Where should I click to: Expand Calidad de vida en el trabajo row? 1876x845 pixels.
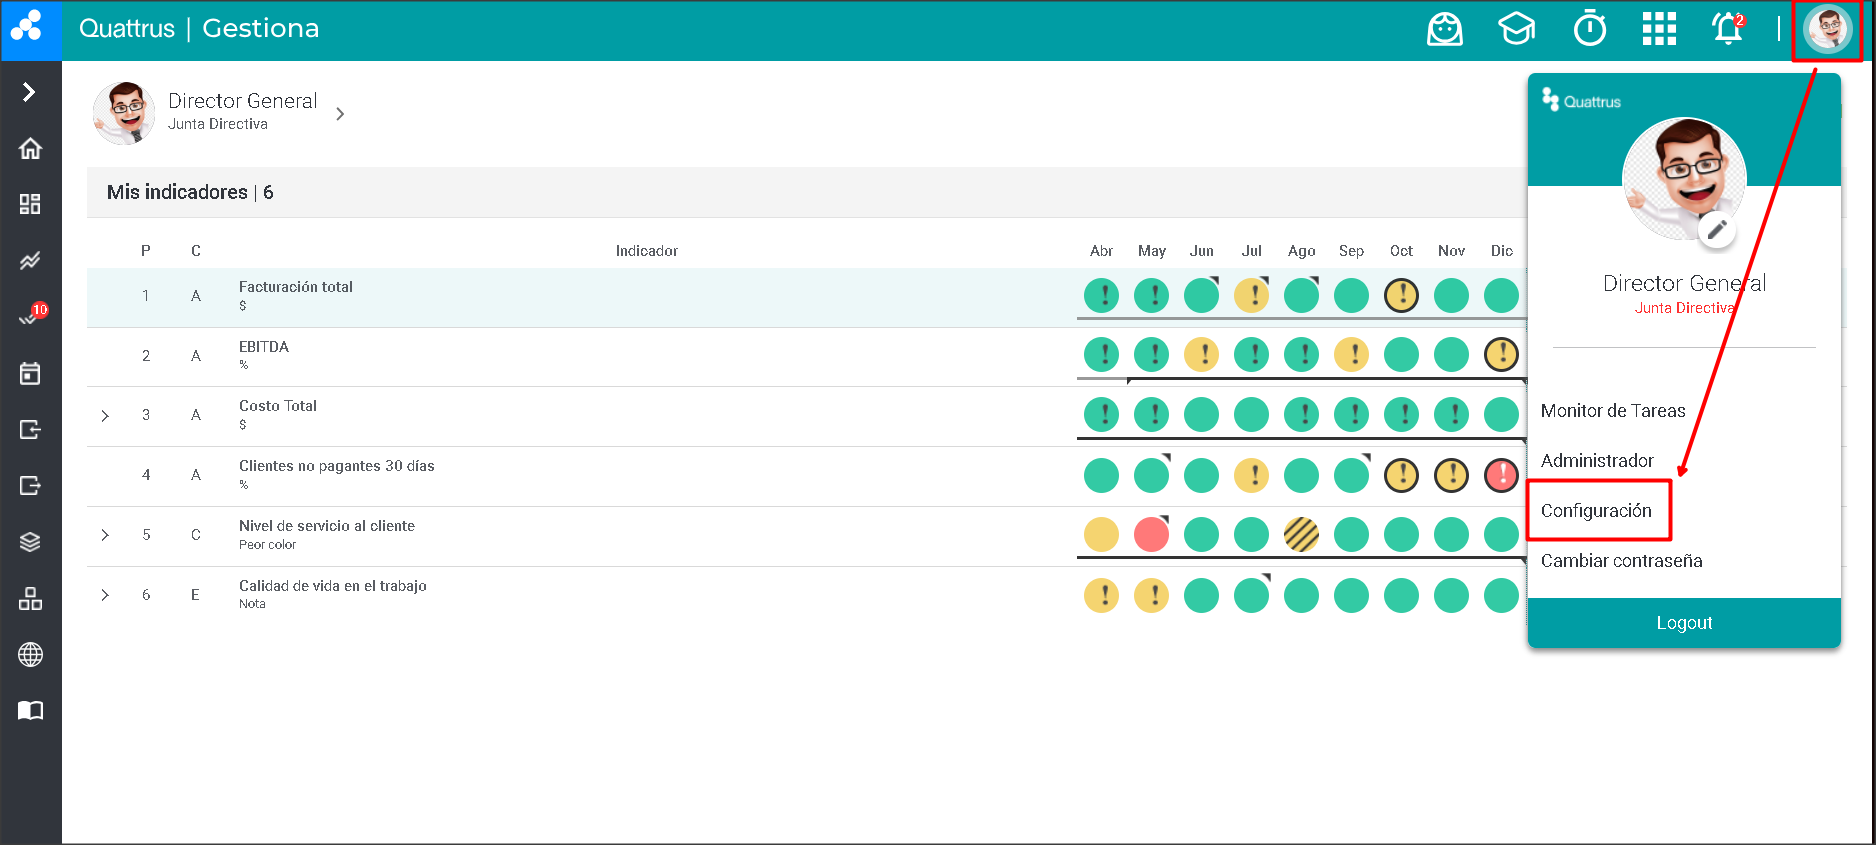[105, 595]
